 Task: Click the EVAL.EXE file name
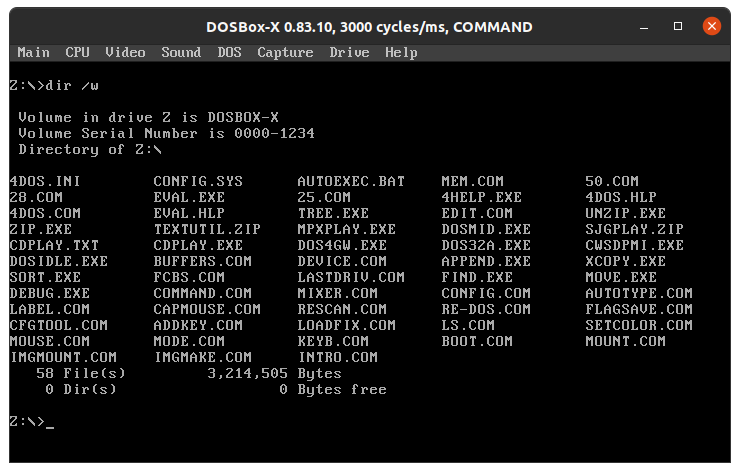click(x=189, y=197)
